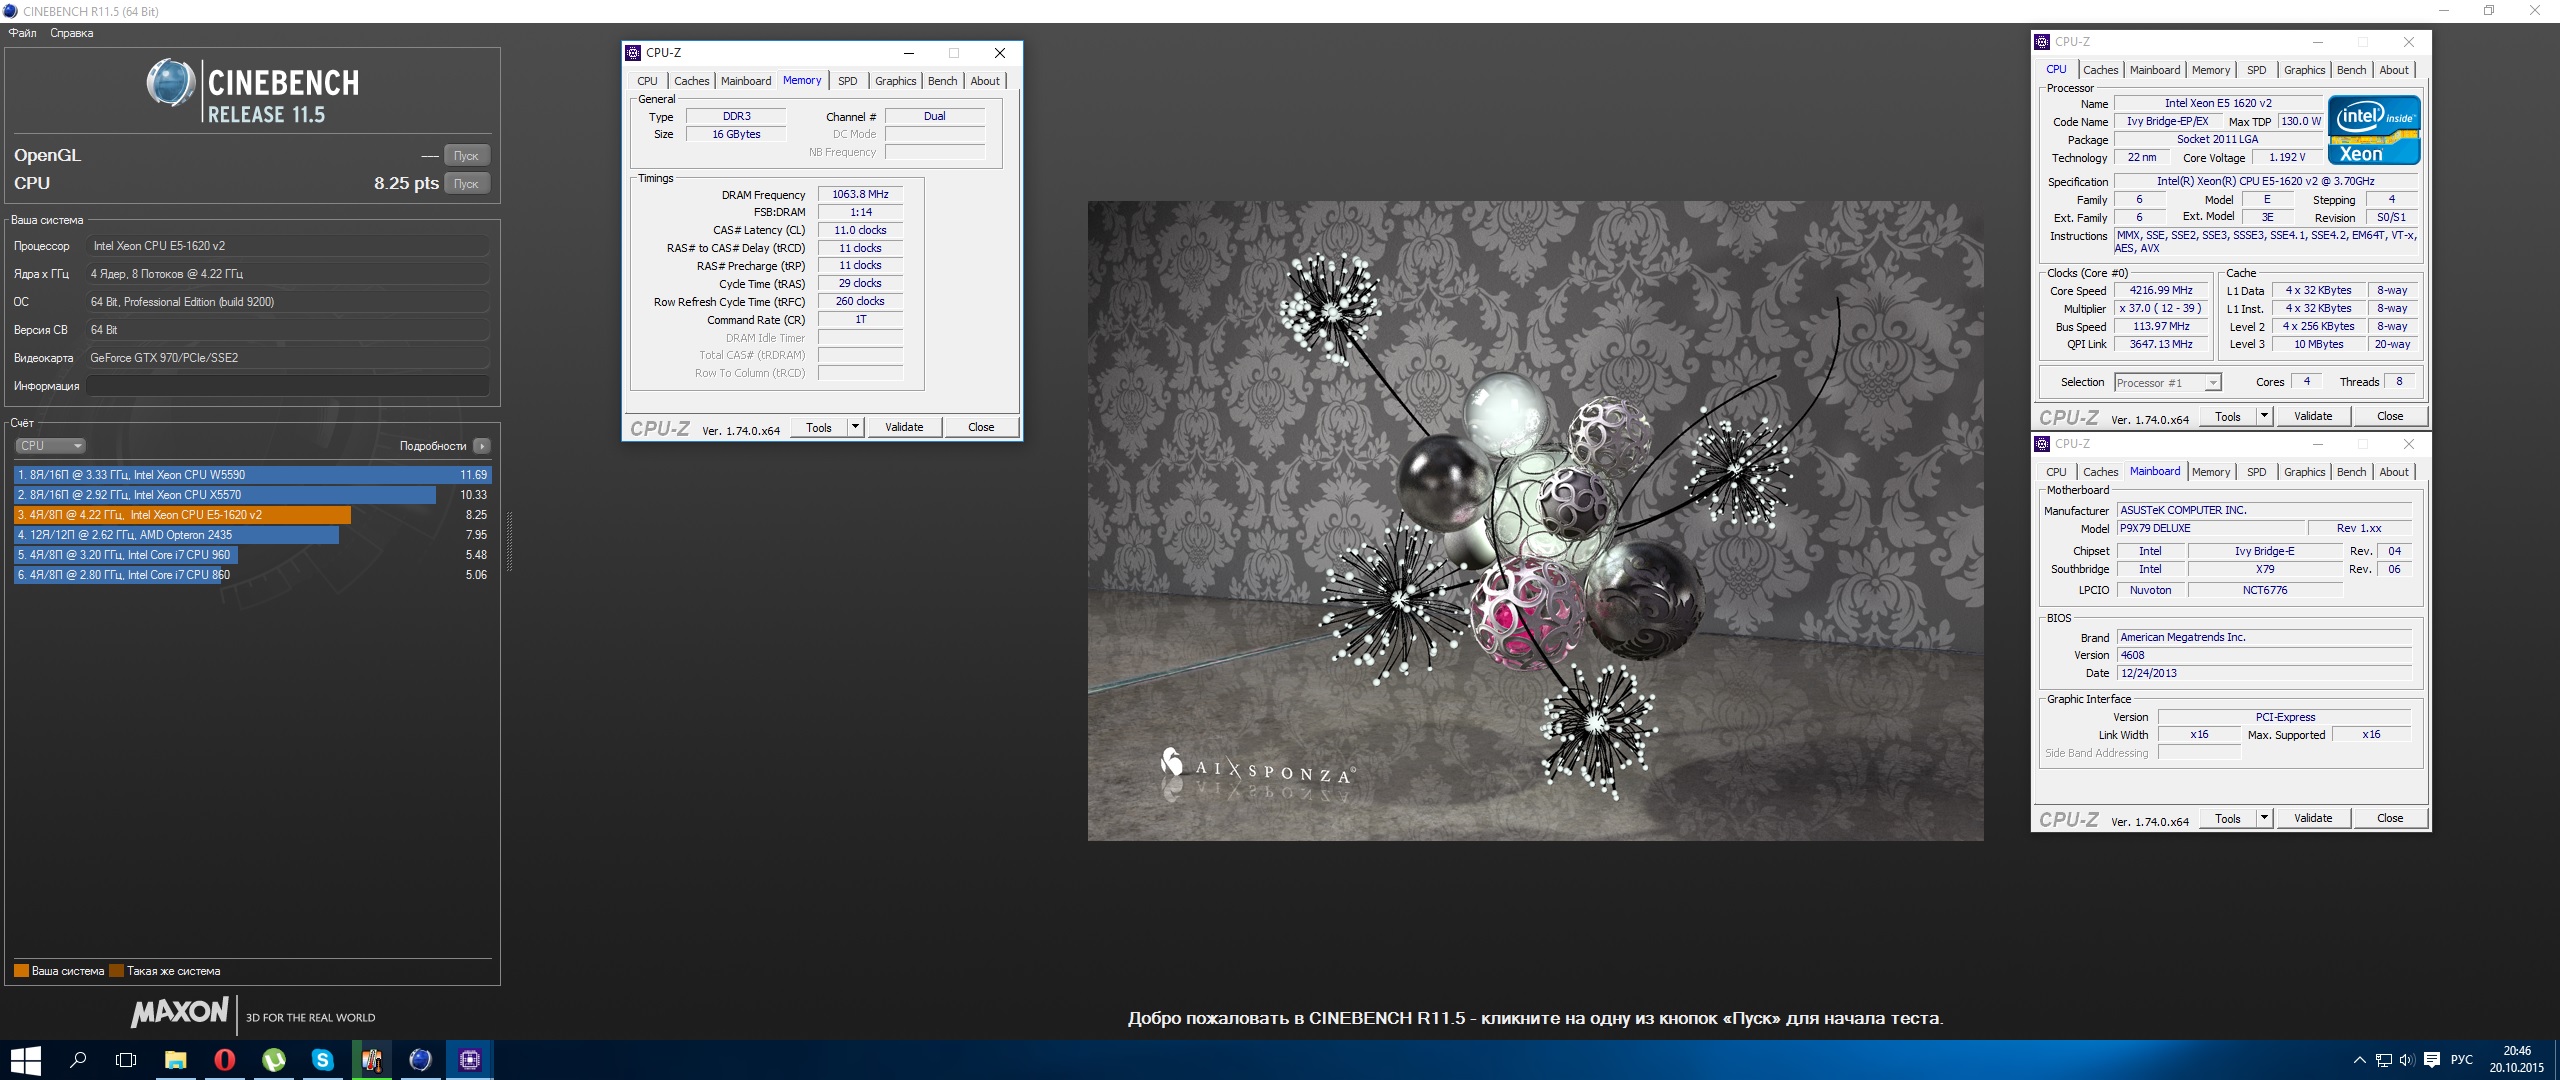Open Skype from taskbar
The width and height of the screenshot is (2560, 1080).
(322, 1060)
